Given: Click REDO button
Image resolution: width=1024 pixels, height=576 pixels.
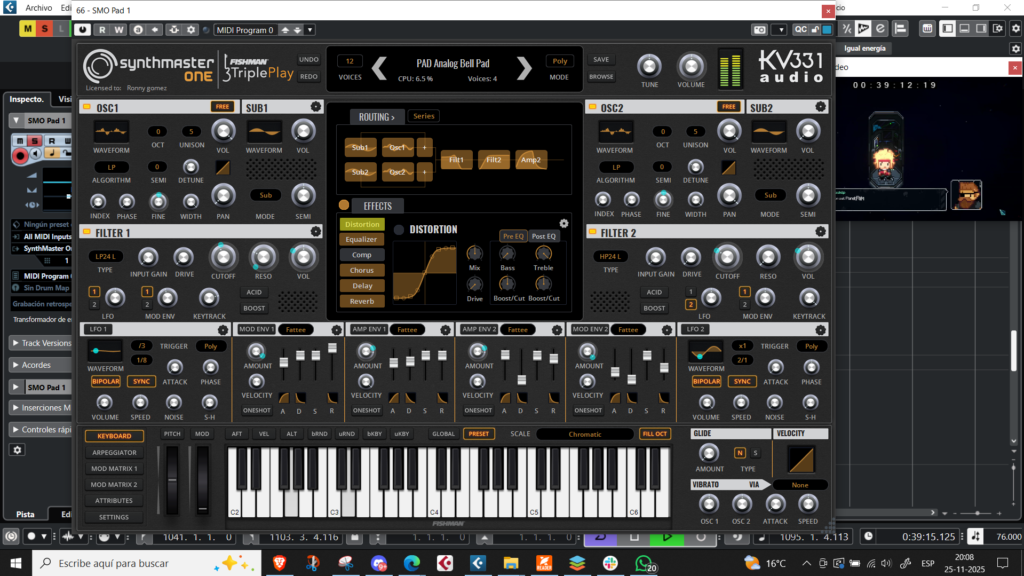Looking at the screenshot, I should pos(309,77).
